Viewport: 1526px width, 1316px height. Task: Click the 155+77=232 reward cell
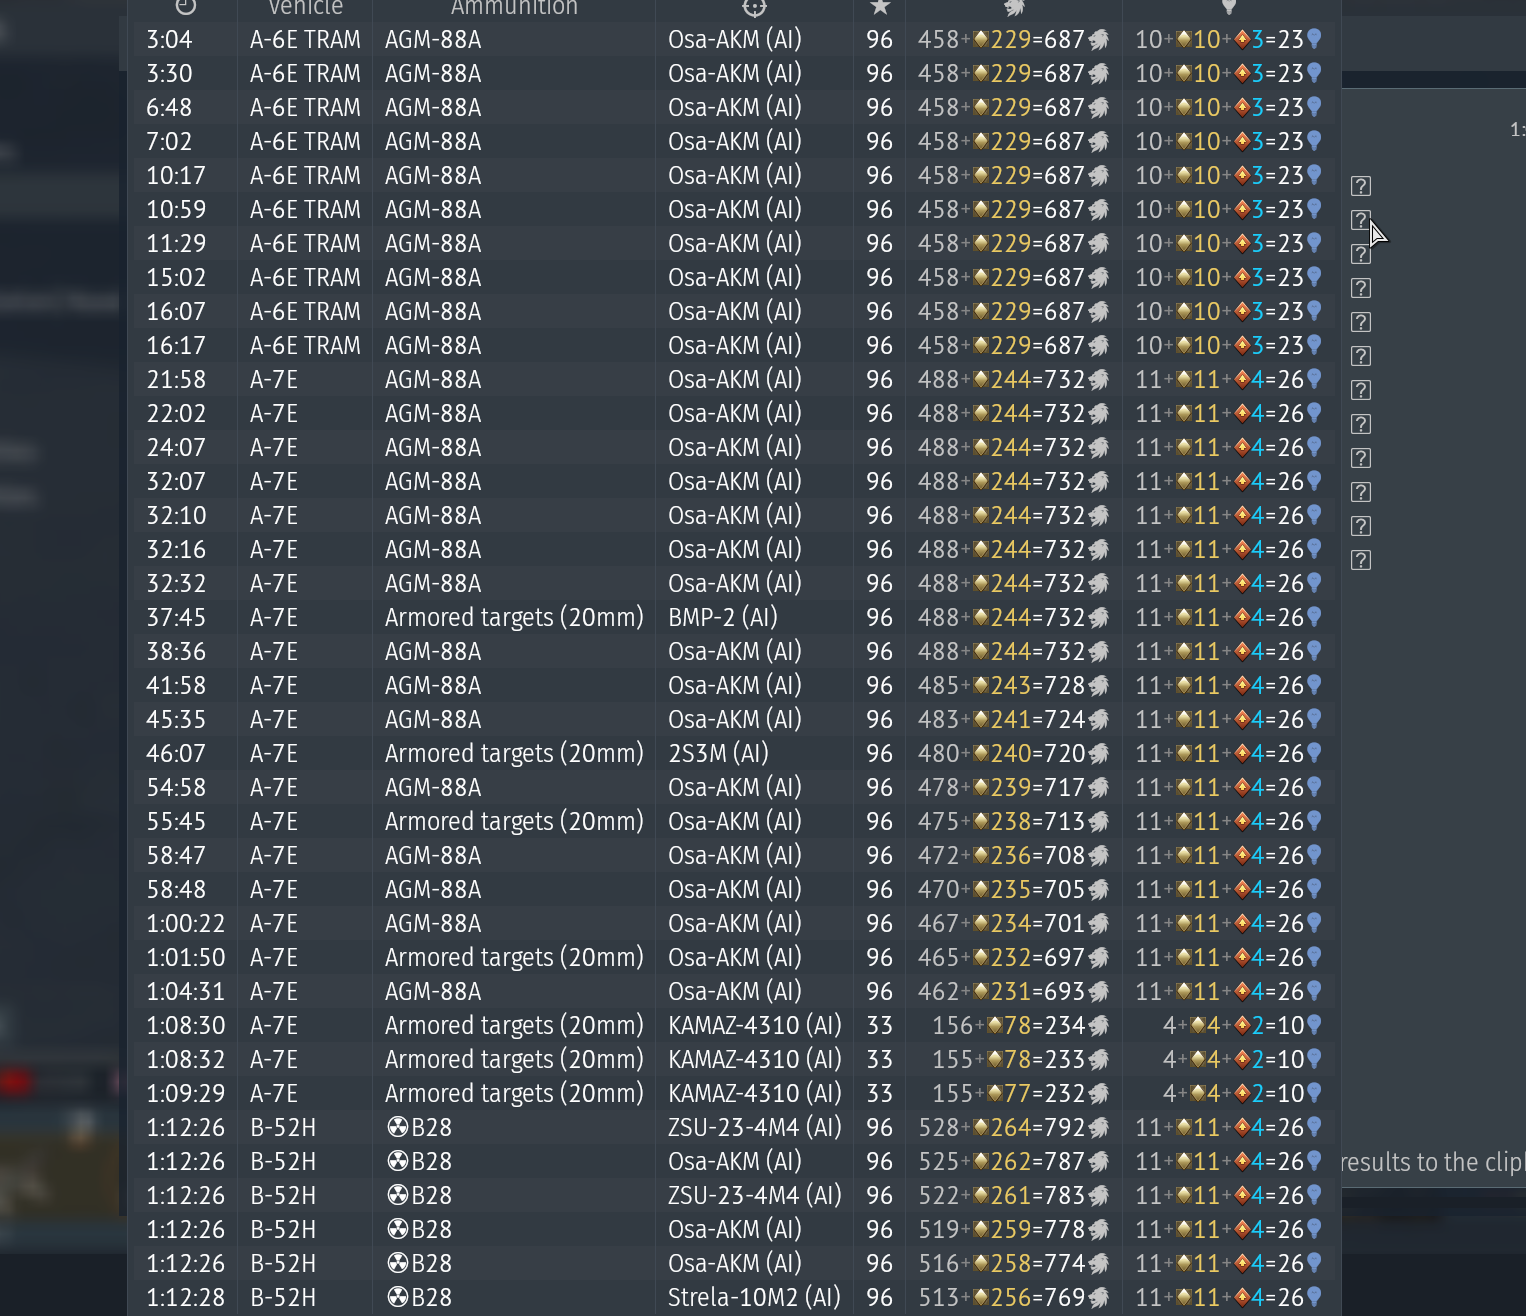coord(1021,1094)
